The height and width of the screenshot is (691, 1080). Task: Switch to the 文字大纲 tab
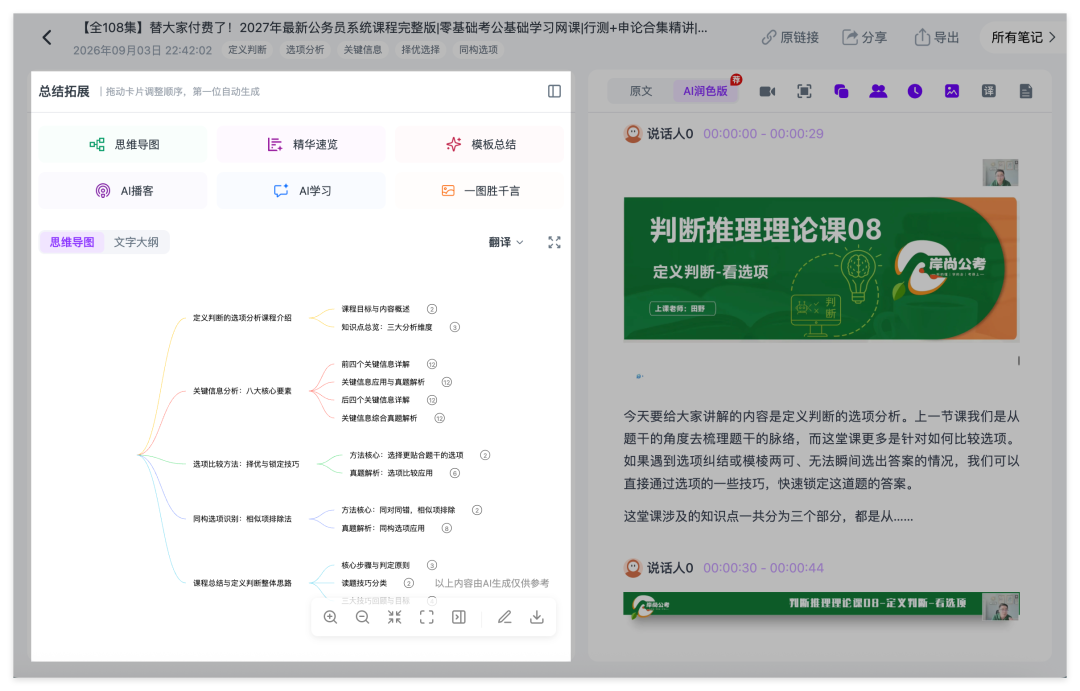click(136, 243)
